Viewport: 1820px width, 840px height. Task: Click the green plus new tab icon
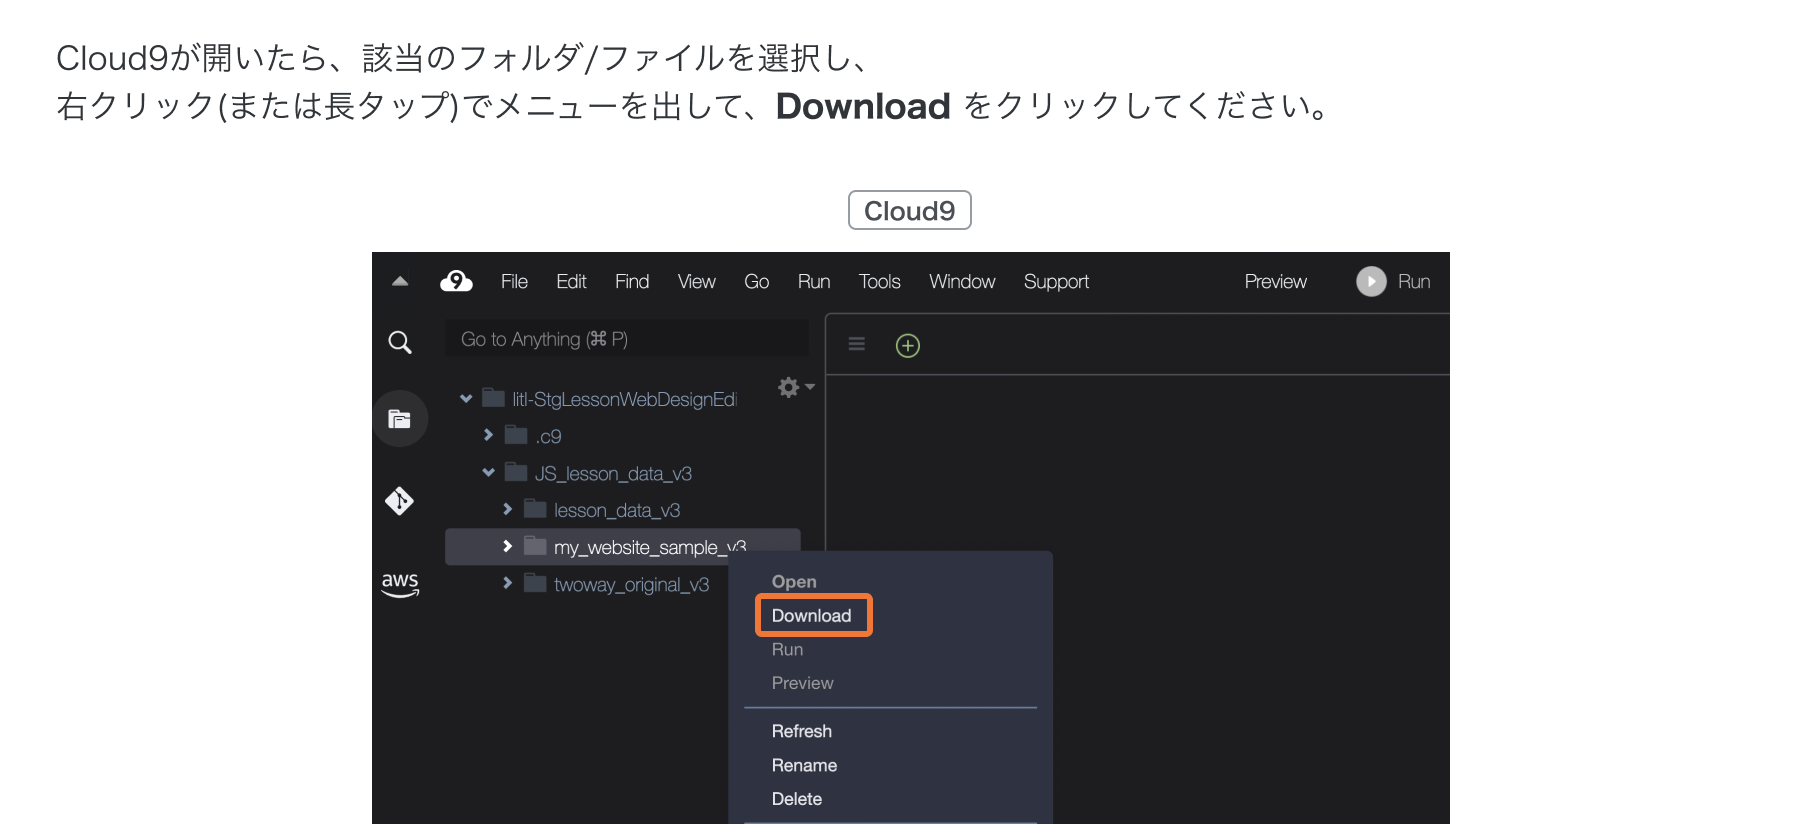pyautogui.click(x=907, y=346)
